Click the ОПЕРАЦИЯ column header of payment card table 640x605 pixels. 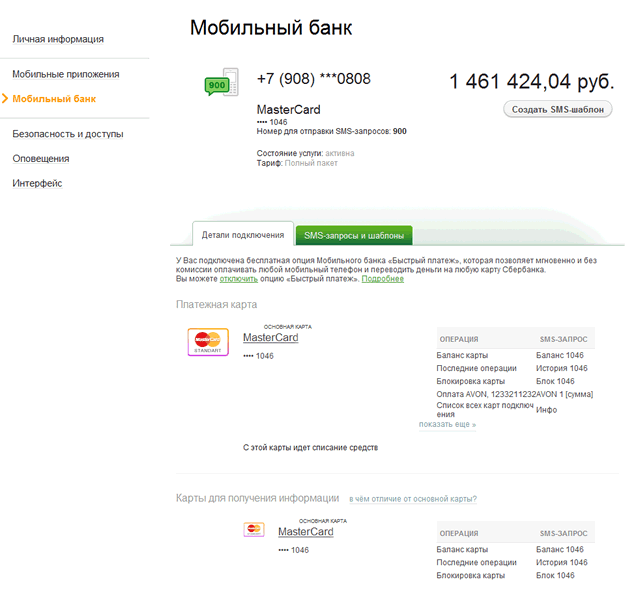[x=459, y=339]
